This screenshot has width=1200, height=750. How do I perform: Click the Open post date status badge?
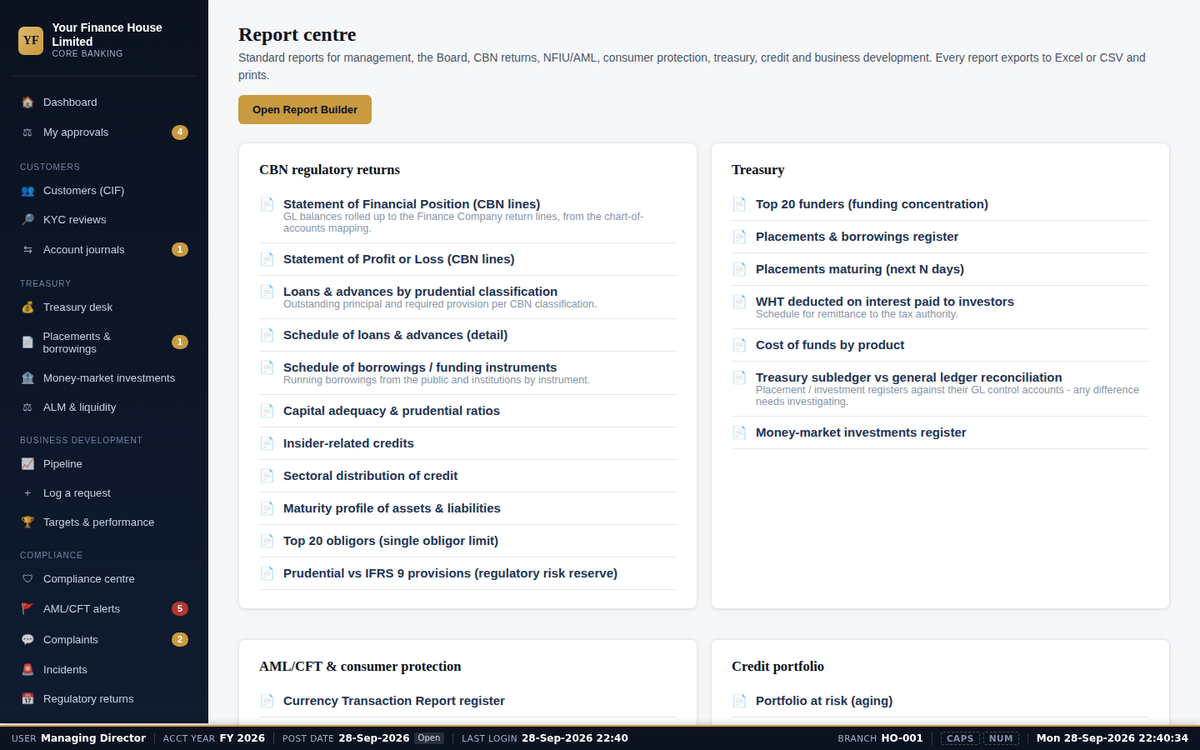(429, 738)
